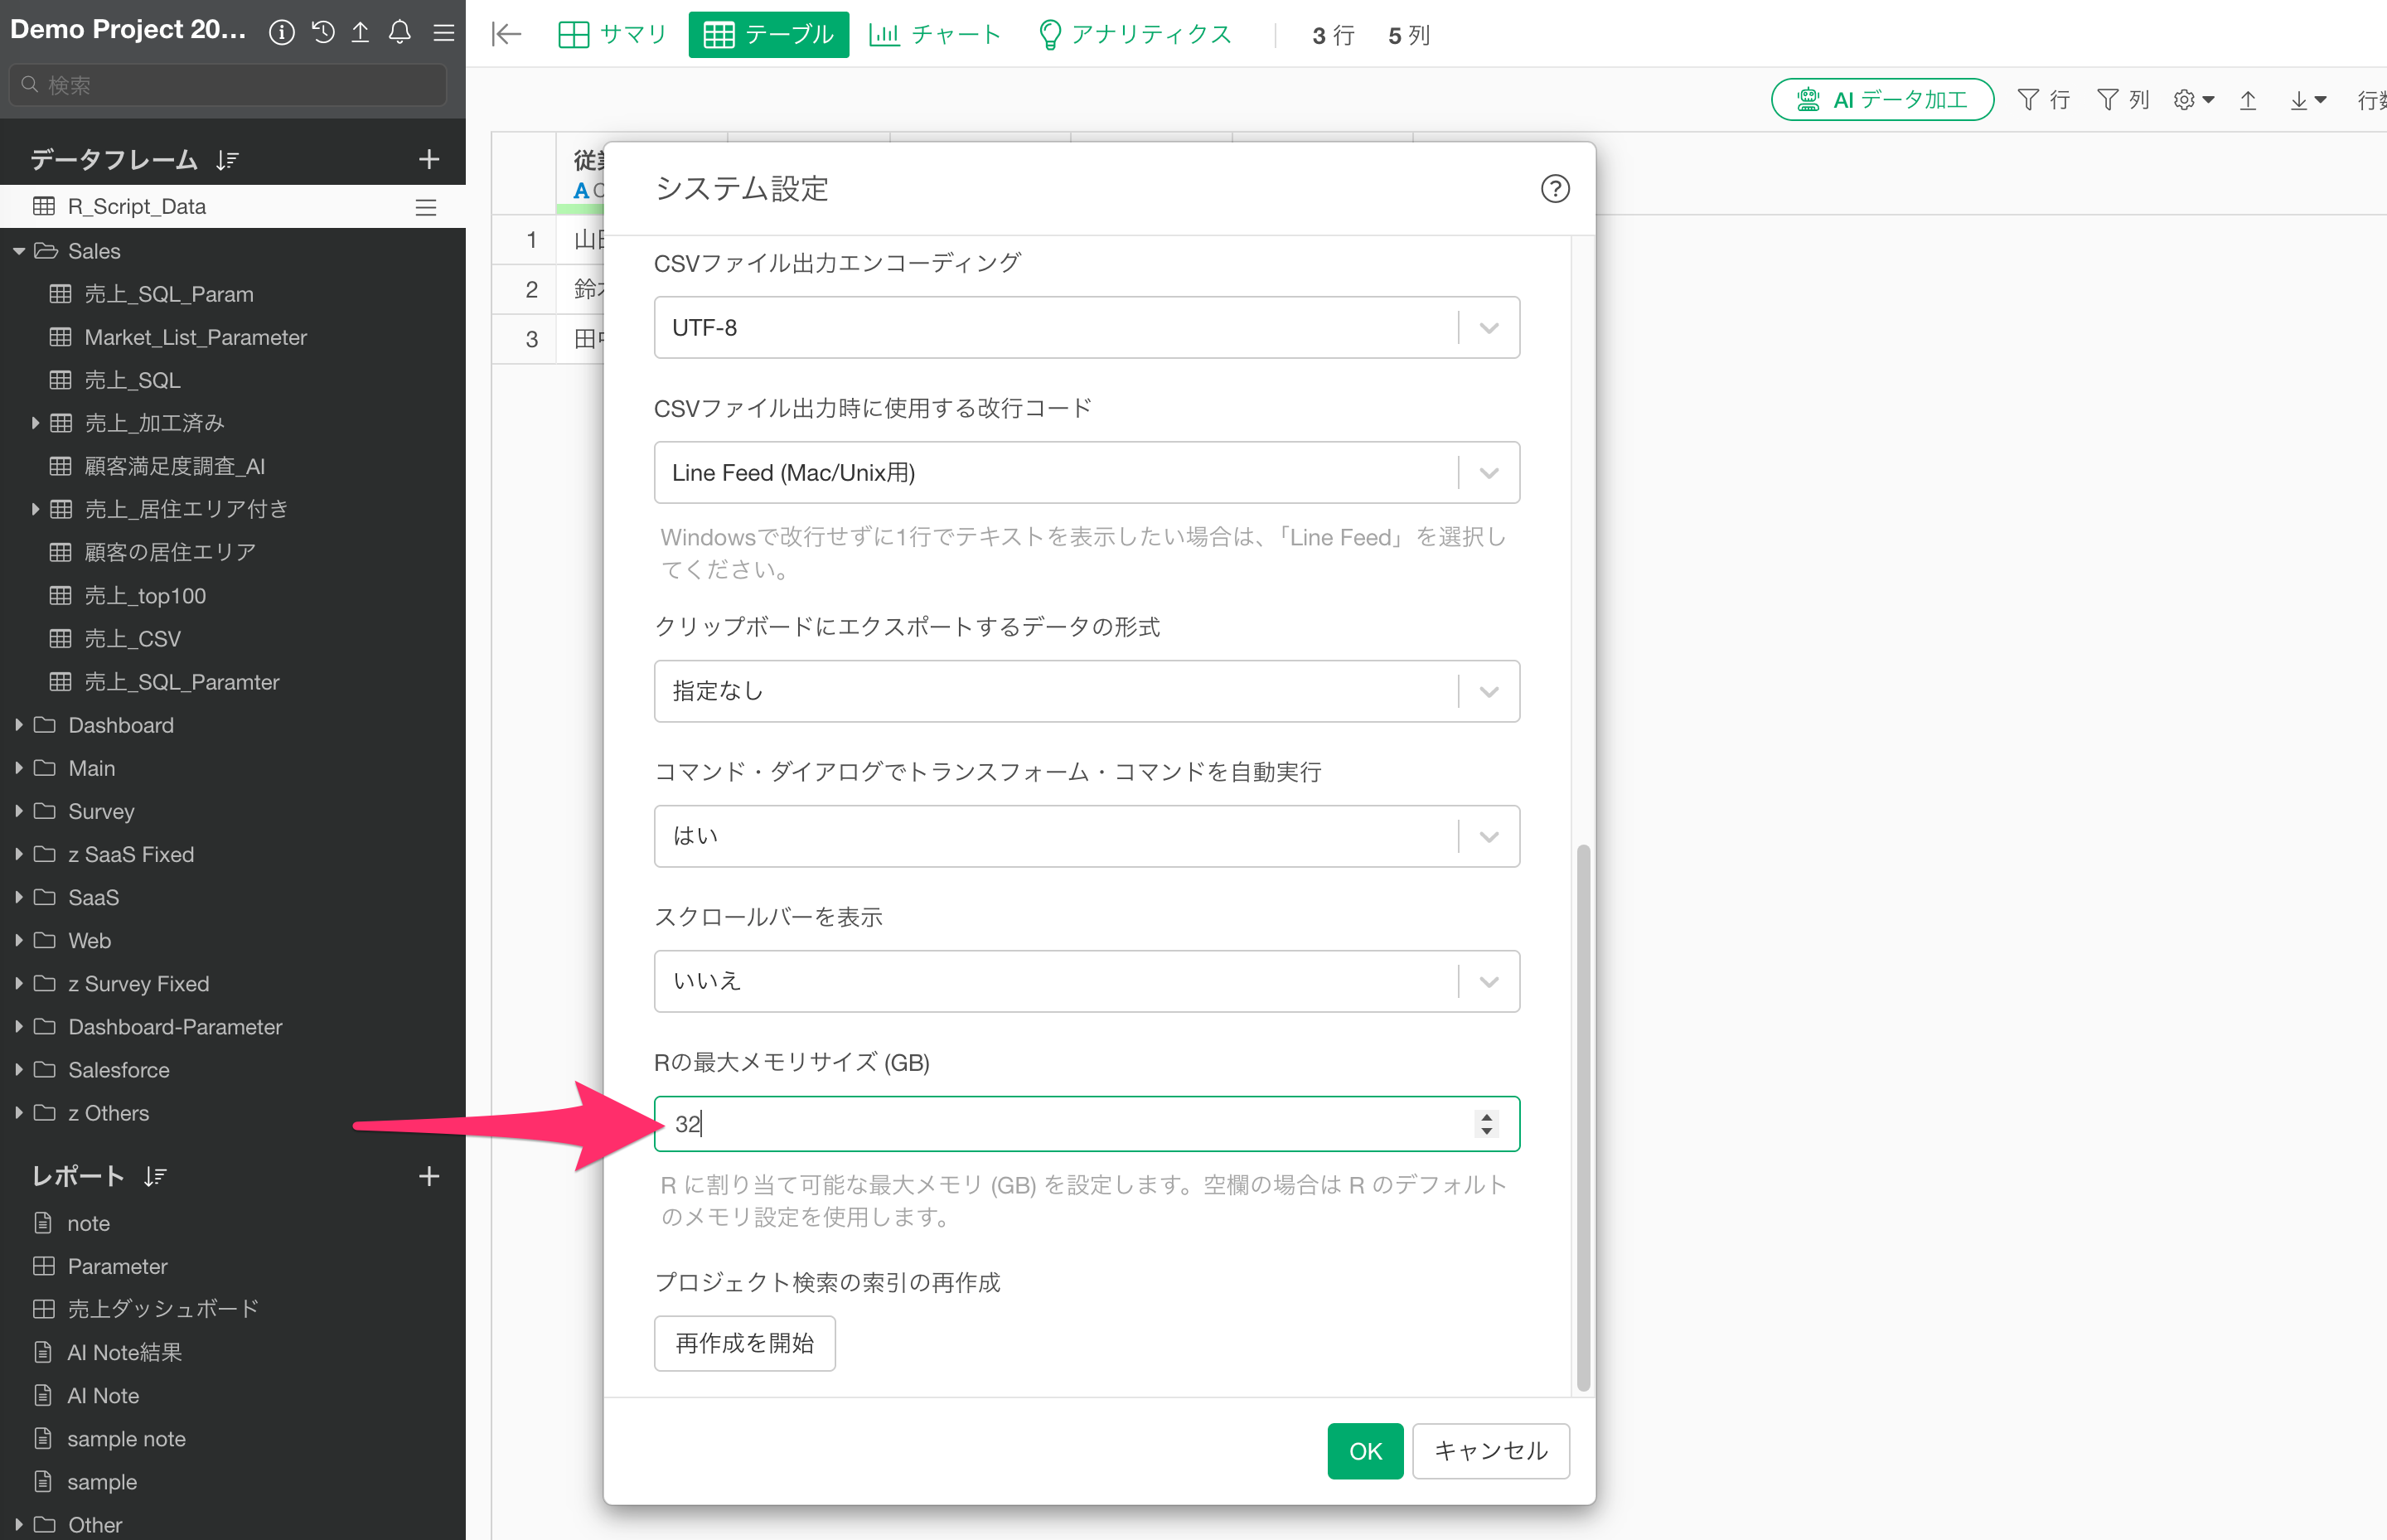
Task: Open スクロールバーを表示 いいえ dropdown
Action: pos(1086,981)
